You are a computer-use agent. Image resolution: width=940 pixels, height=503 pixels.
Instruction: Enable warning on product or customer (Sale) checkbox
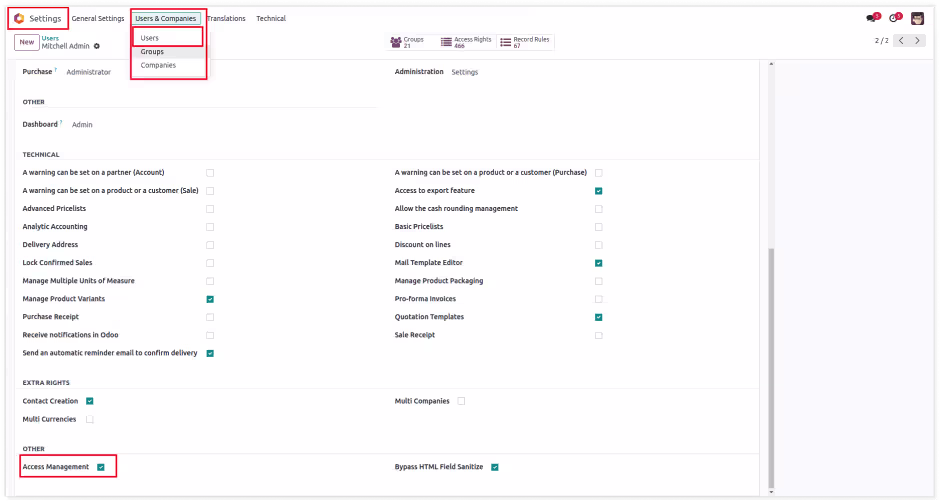[210, 191]
